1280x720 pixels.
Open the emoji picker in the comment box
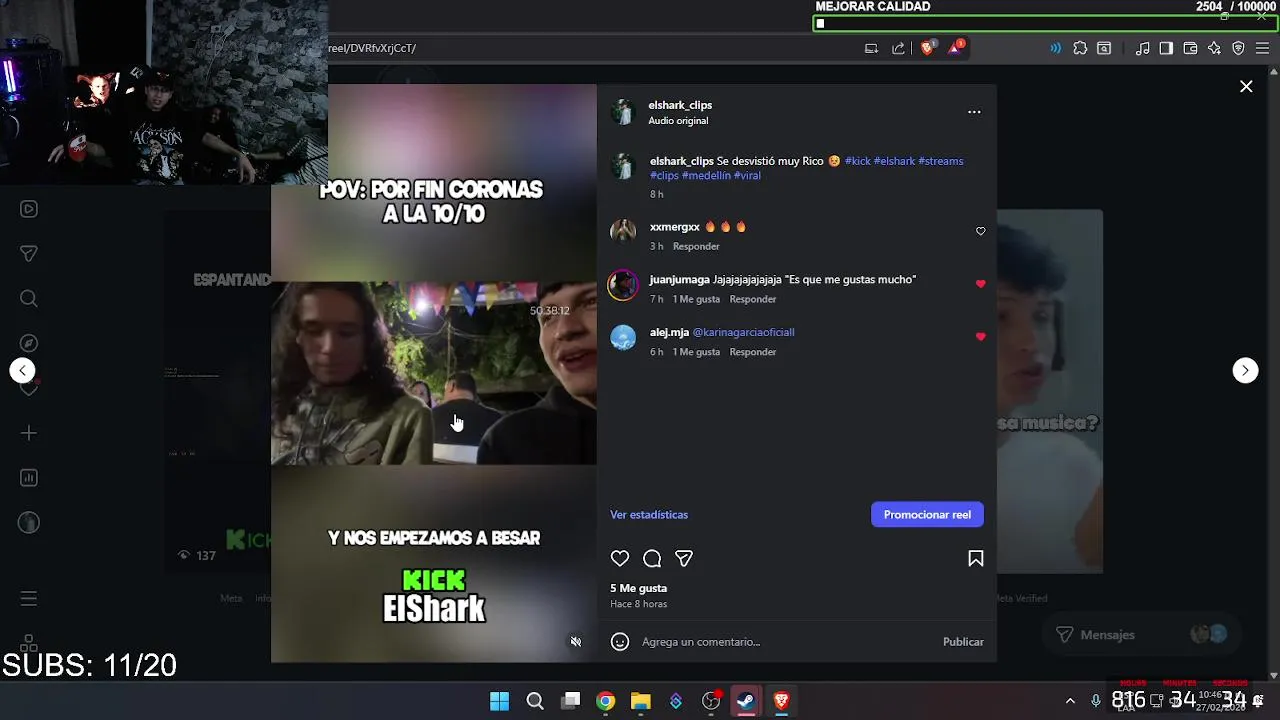(x=620, y=642)
